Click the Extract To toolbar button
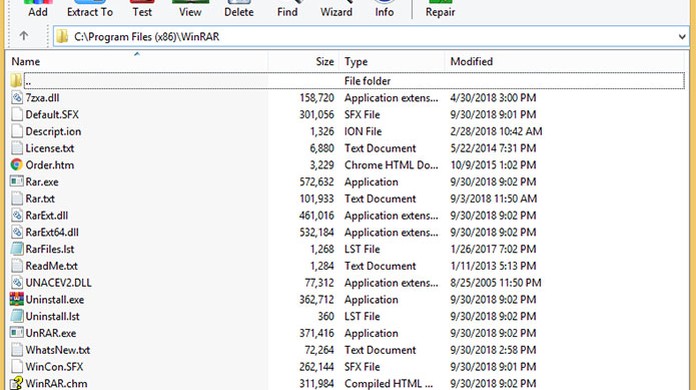Screen dimensions: 696x390 90,9
